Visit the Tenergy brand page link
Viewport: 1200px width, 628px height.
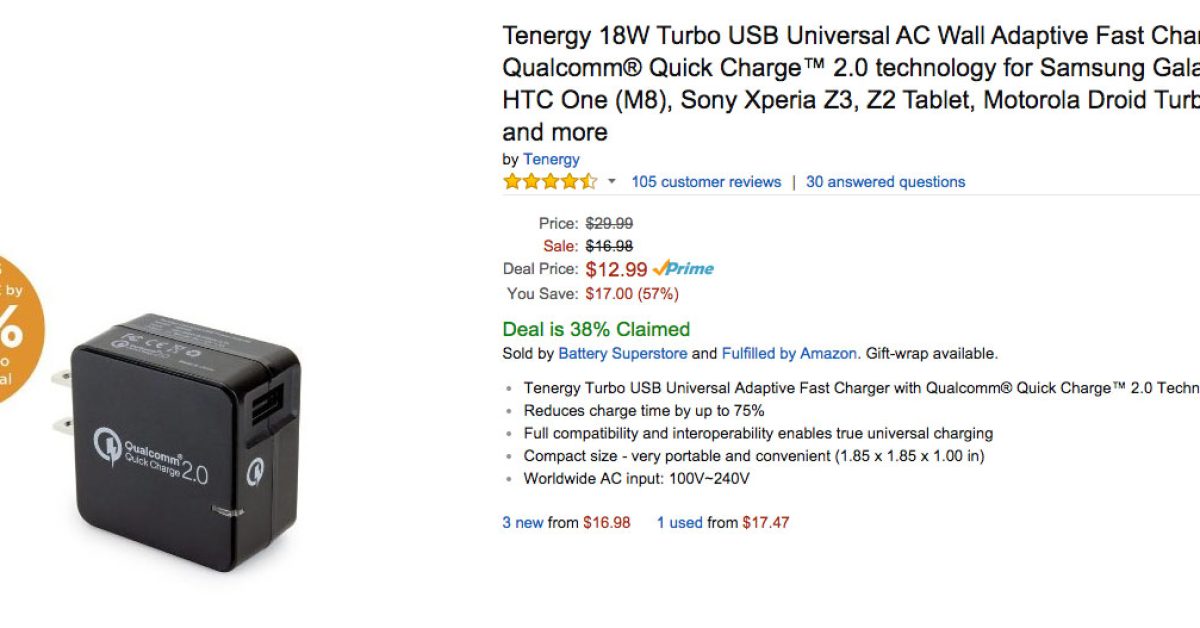(551, 159)
